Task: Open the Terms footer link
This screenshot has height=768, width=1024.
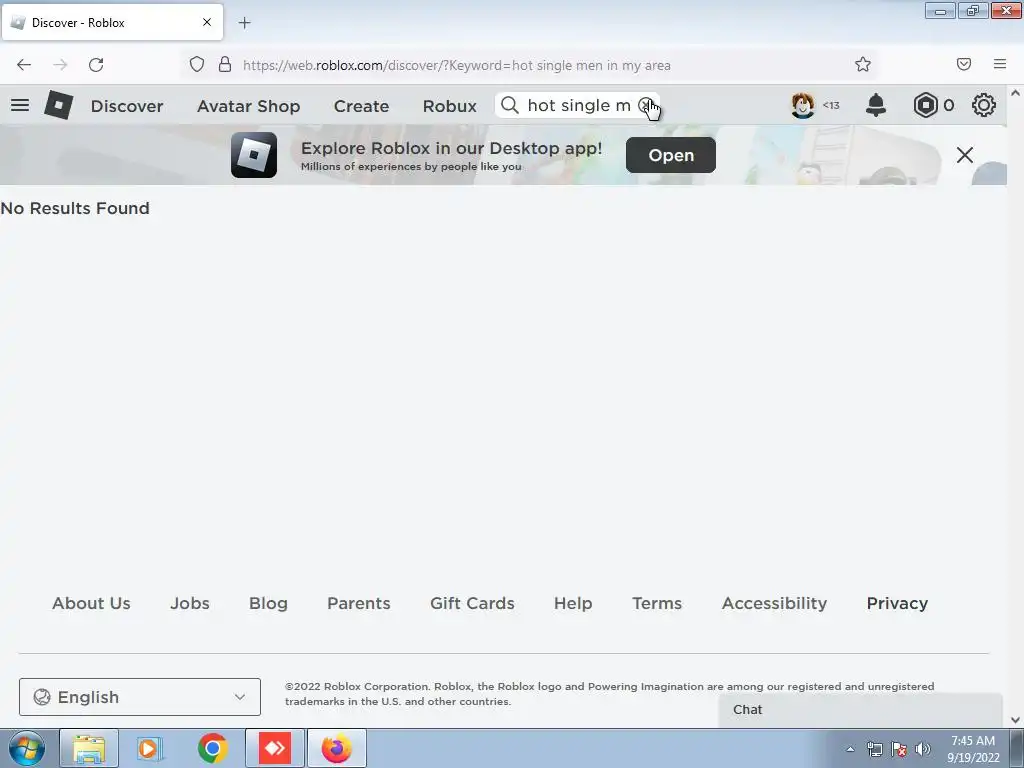Action: click(657, 603)
